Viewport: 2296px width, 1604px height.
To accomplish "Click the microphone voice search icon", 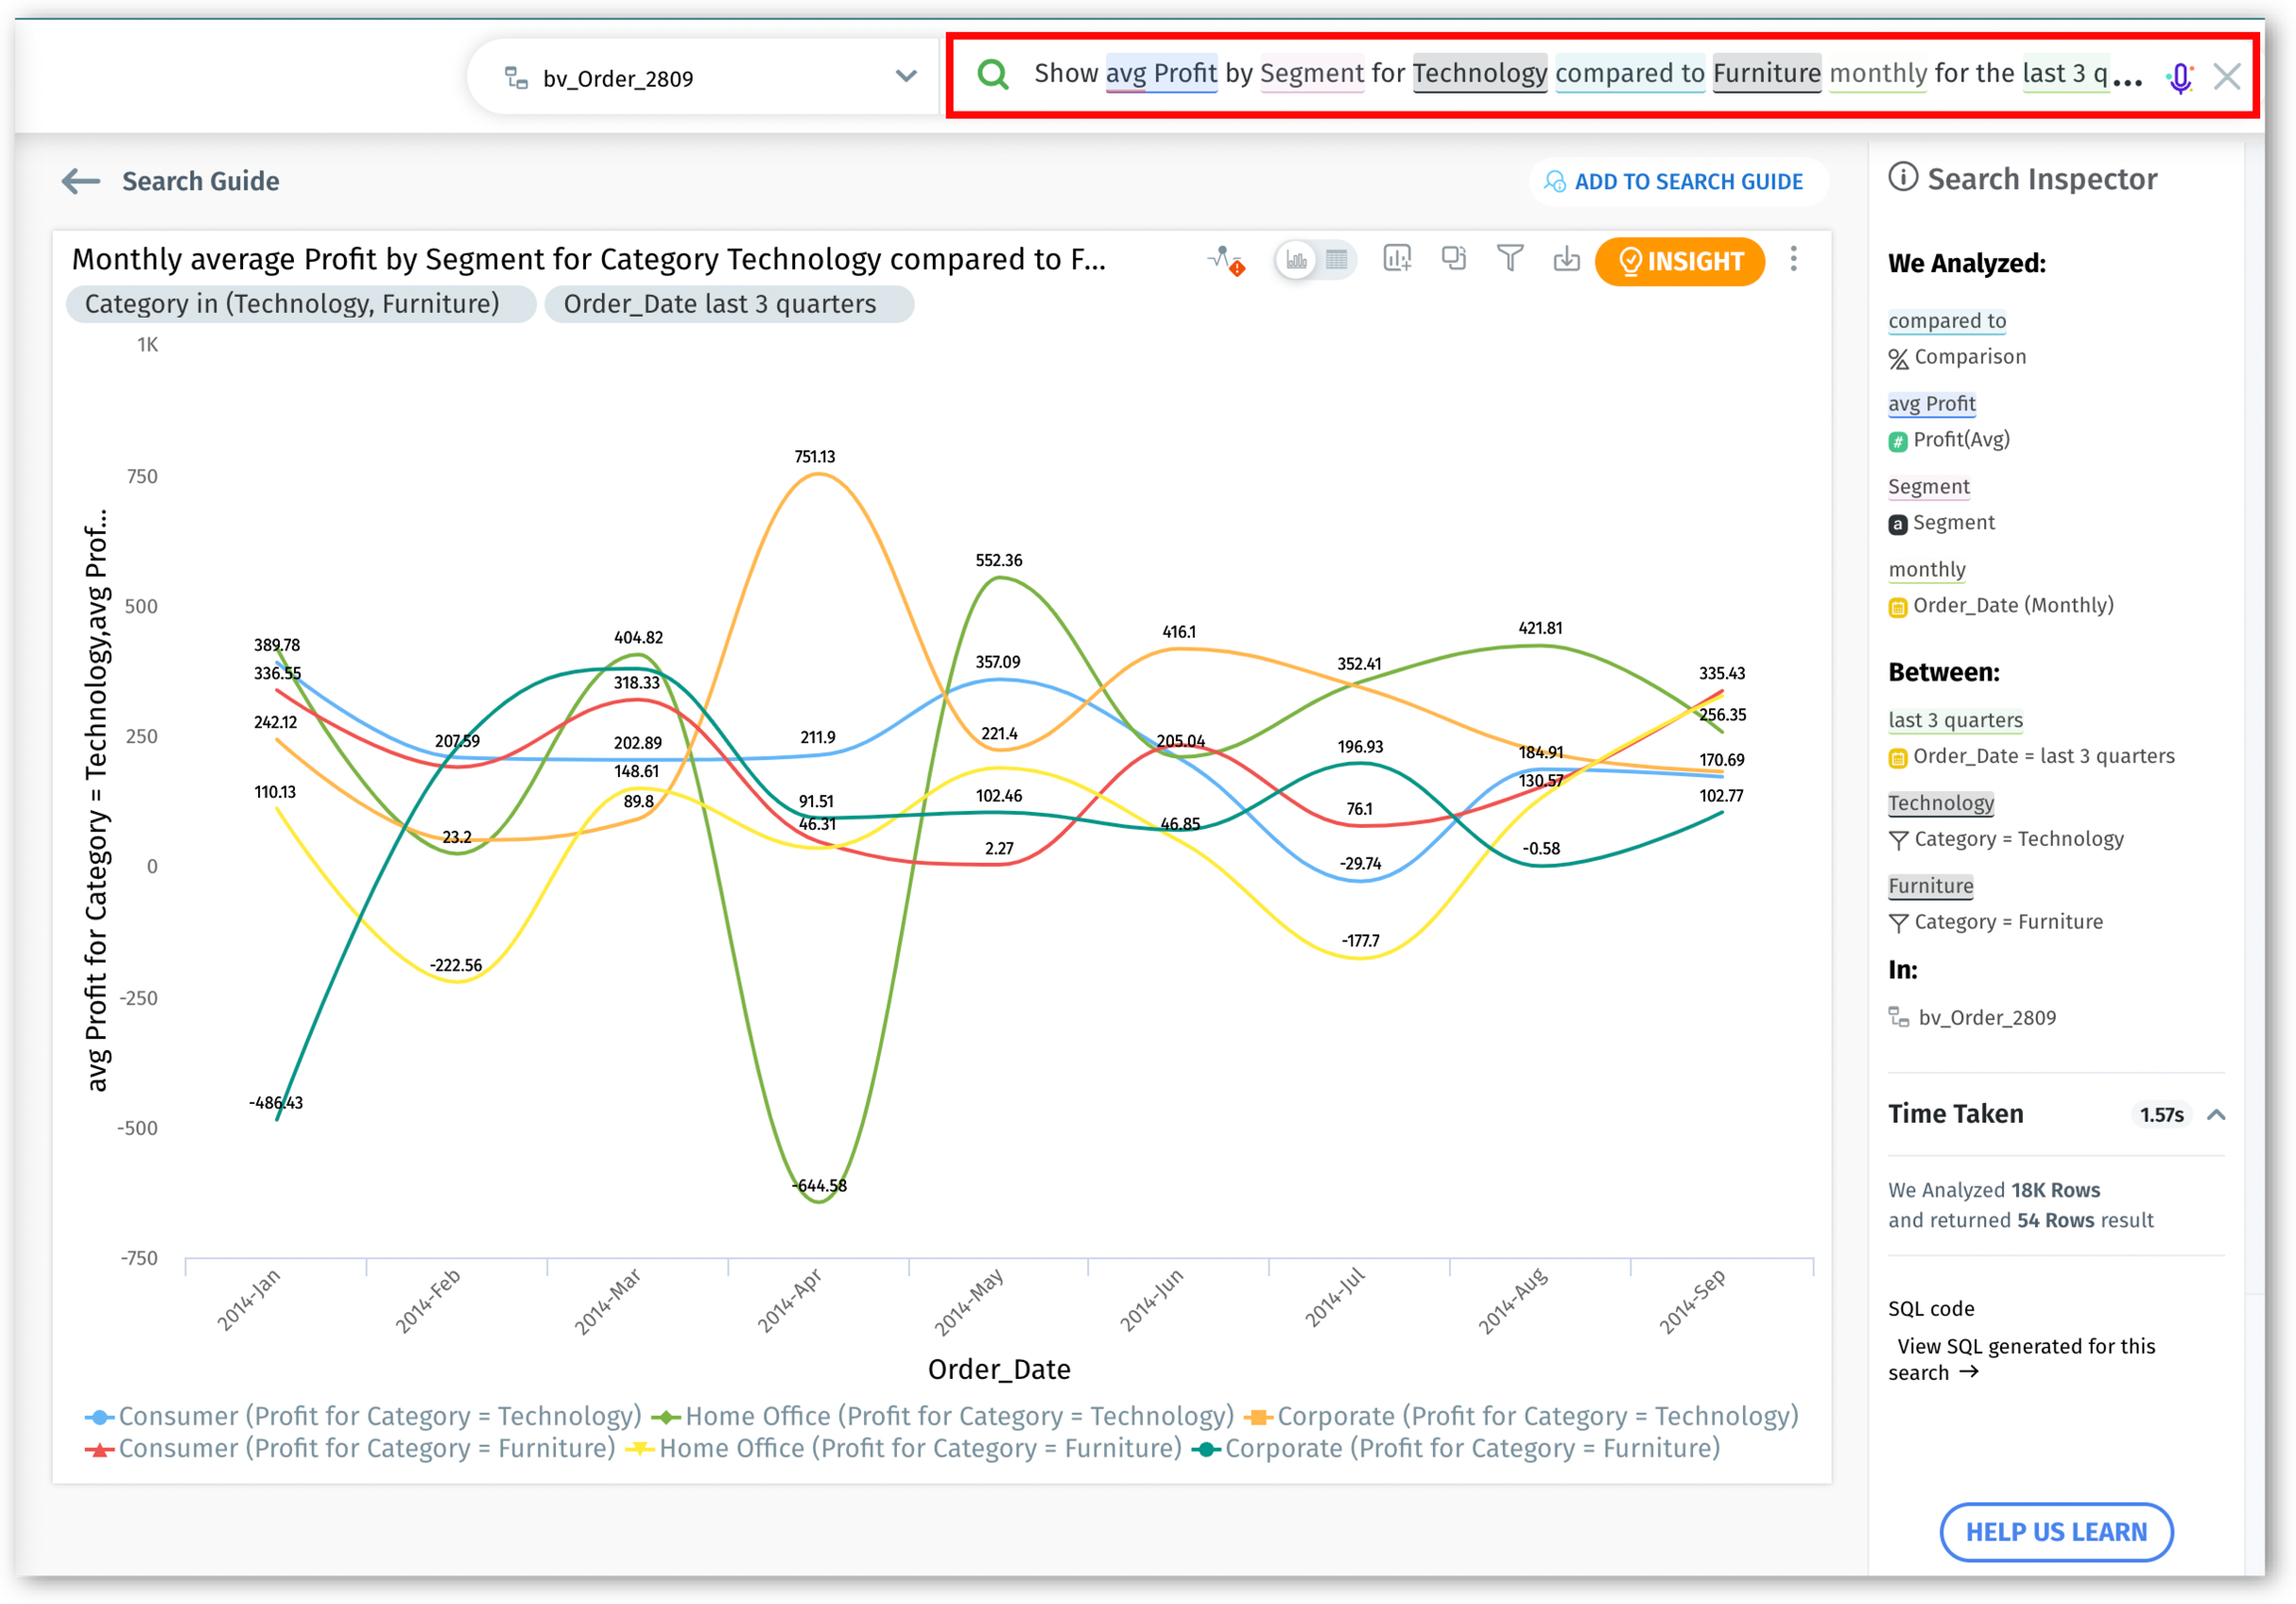I will (2180, 77).
